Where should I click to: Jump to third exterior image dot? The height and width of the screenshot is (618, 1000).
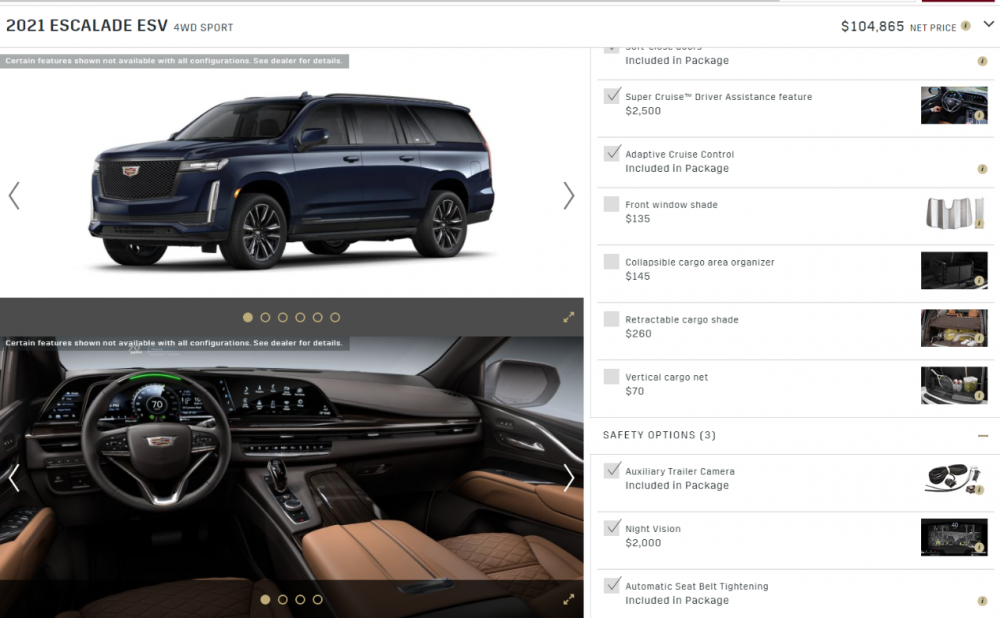(x=283, y=317)
